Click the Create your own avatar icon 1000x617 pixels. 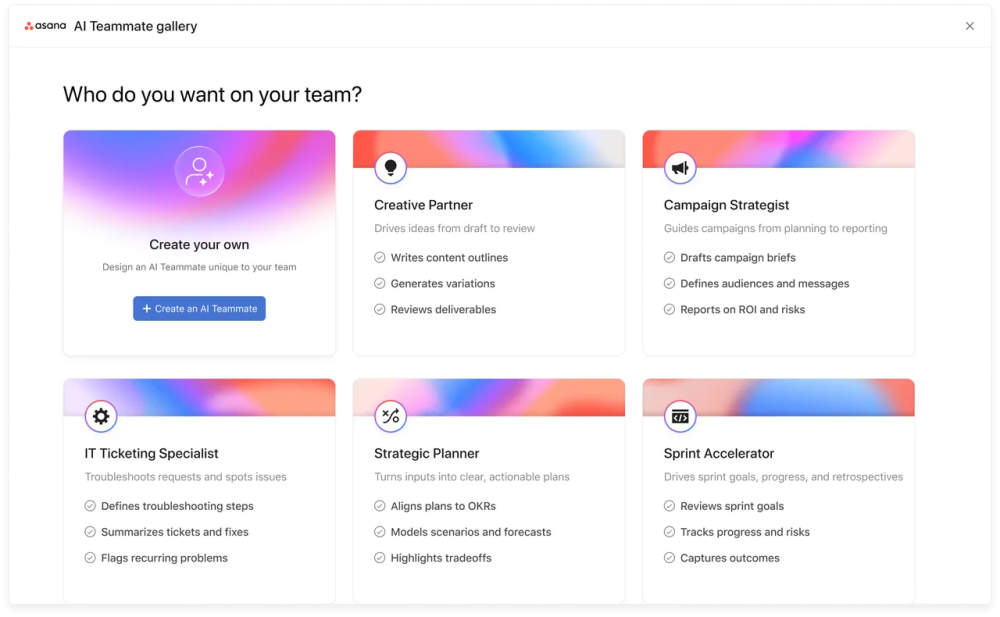(x=199, y=171)
